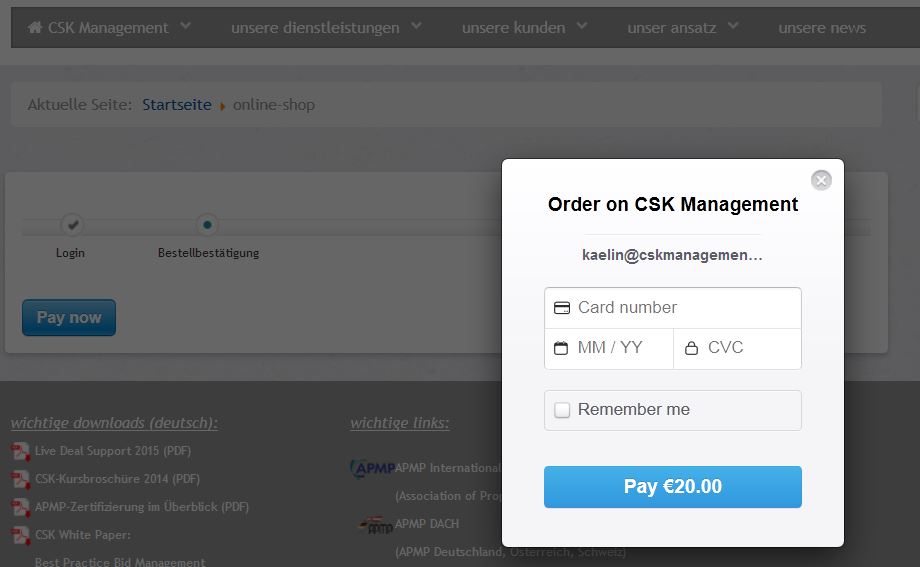Click the lock icon in CVC field

click(x=691, y=348)
